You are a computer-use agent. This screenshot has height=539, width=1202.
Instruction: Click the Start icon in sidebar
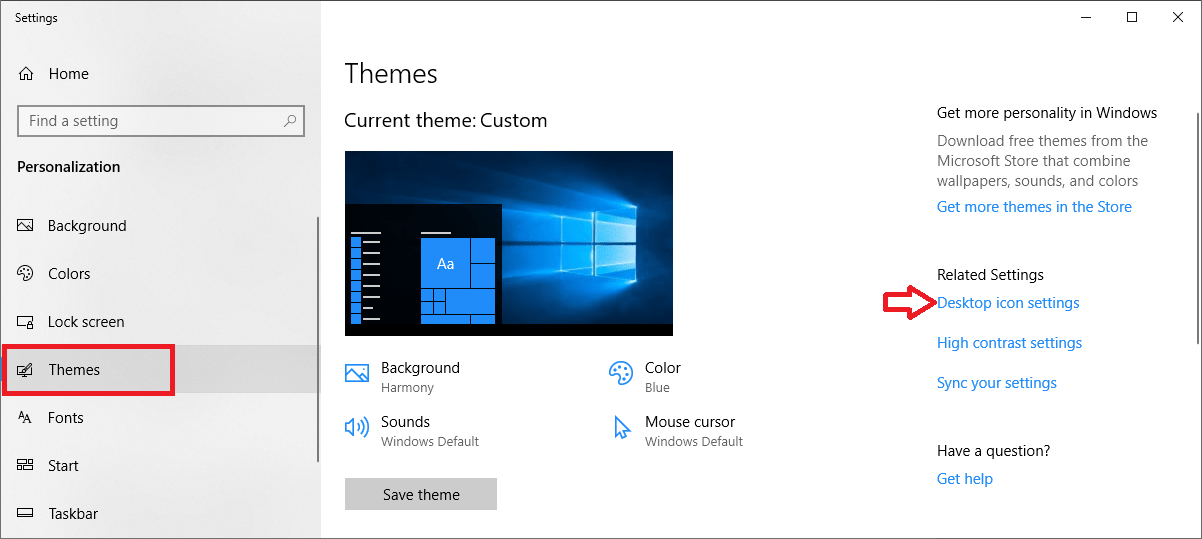(26, 466)
